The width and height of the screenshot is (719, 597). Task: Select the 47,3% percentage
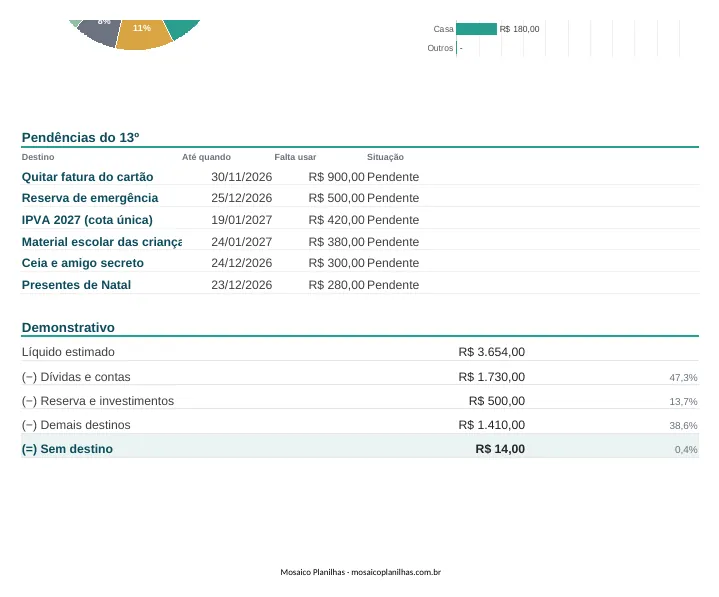pos(683,378)
